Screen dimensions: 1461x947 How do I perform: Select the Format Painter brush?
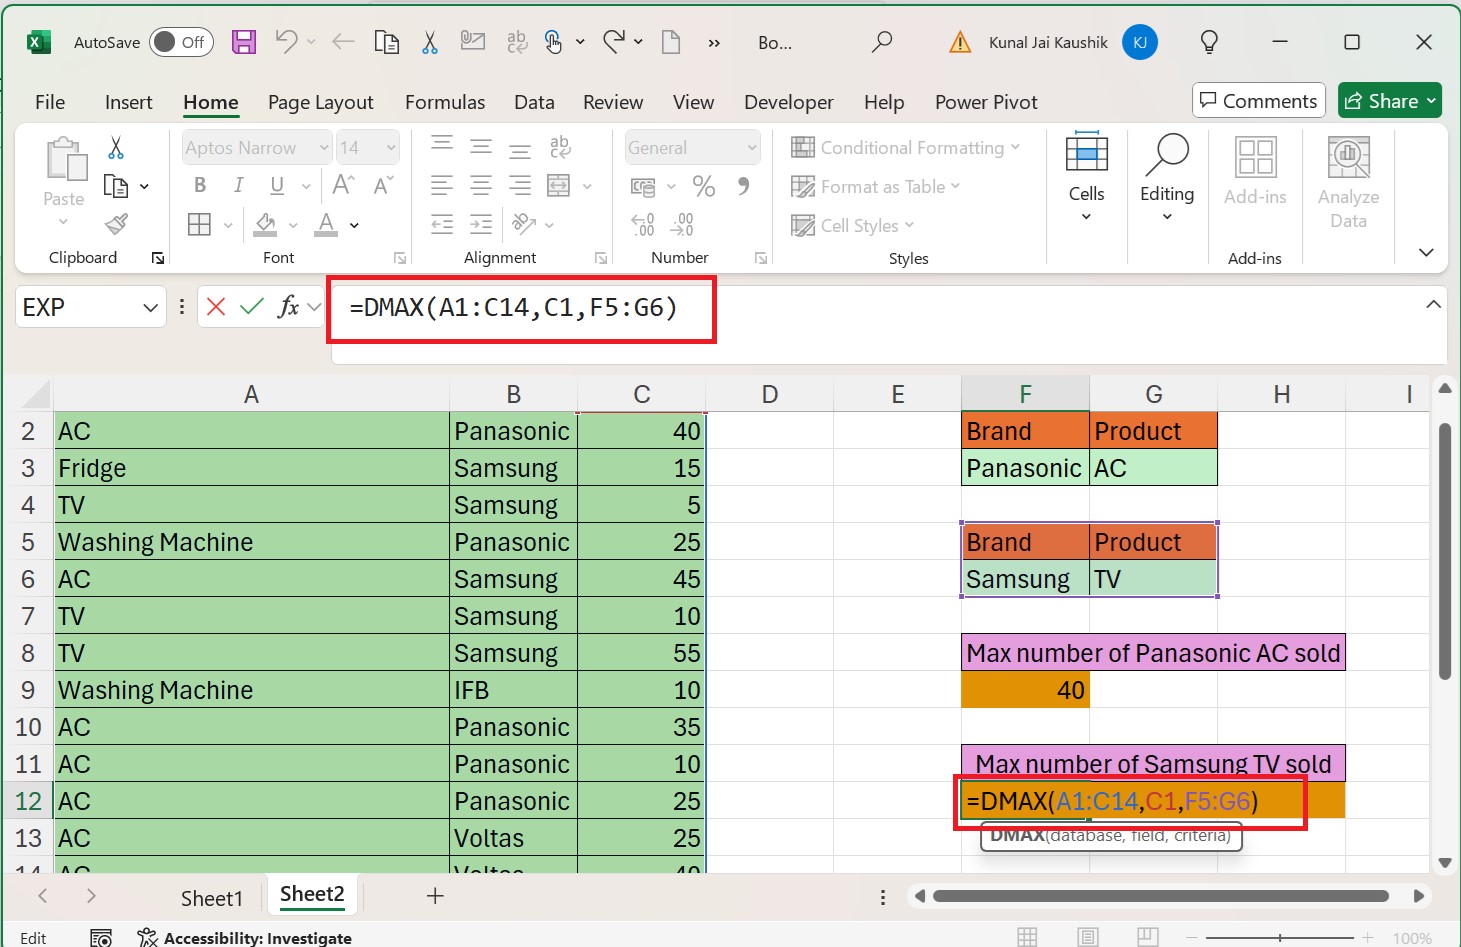(x=117, y=223)
